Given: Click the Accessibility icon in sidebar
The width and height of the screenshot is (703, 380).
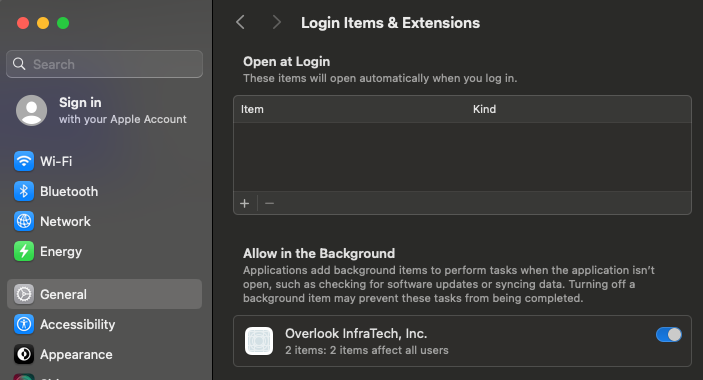Looking at the screenshot, I should tap(24, 324).
